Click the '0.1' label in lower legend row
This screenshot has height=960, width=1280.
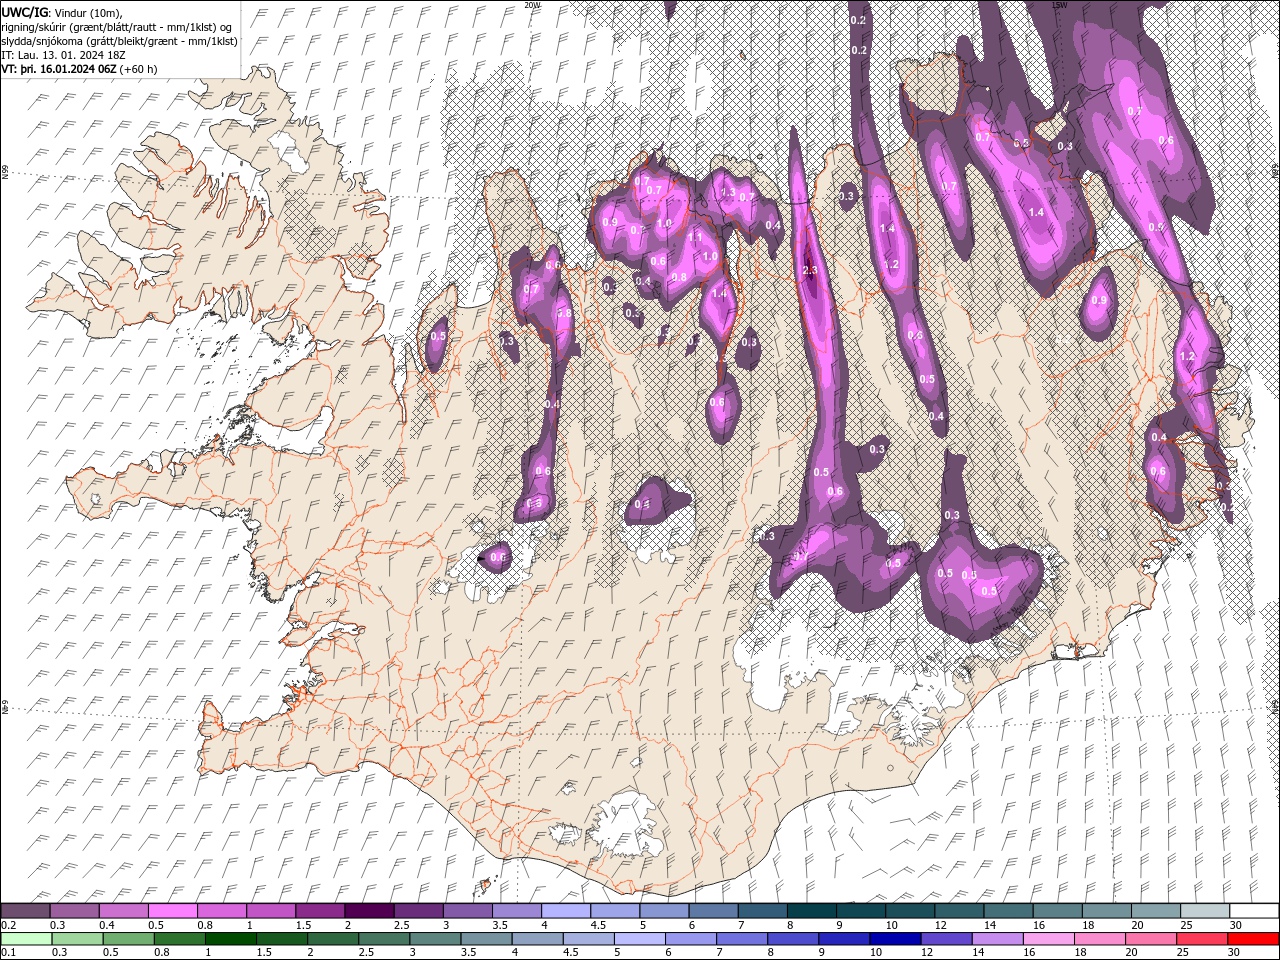pos(8,953)
